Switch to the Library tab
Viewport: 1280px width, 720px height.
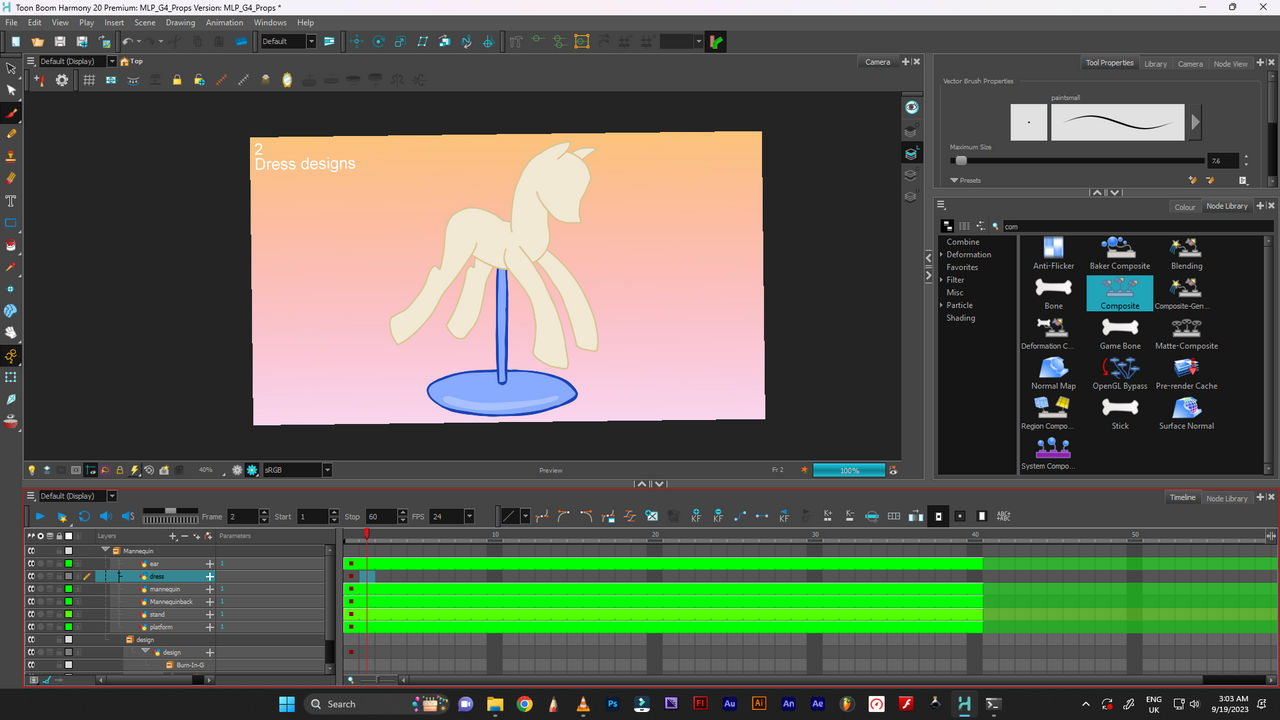coord(1155,64)
